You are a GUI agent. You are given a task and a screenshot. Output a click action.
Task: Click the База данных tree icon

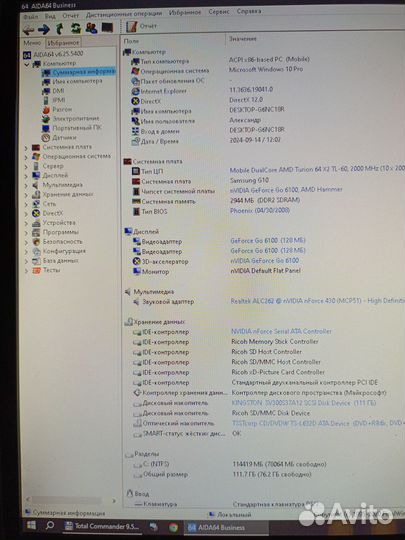tap(36, 261)
